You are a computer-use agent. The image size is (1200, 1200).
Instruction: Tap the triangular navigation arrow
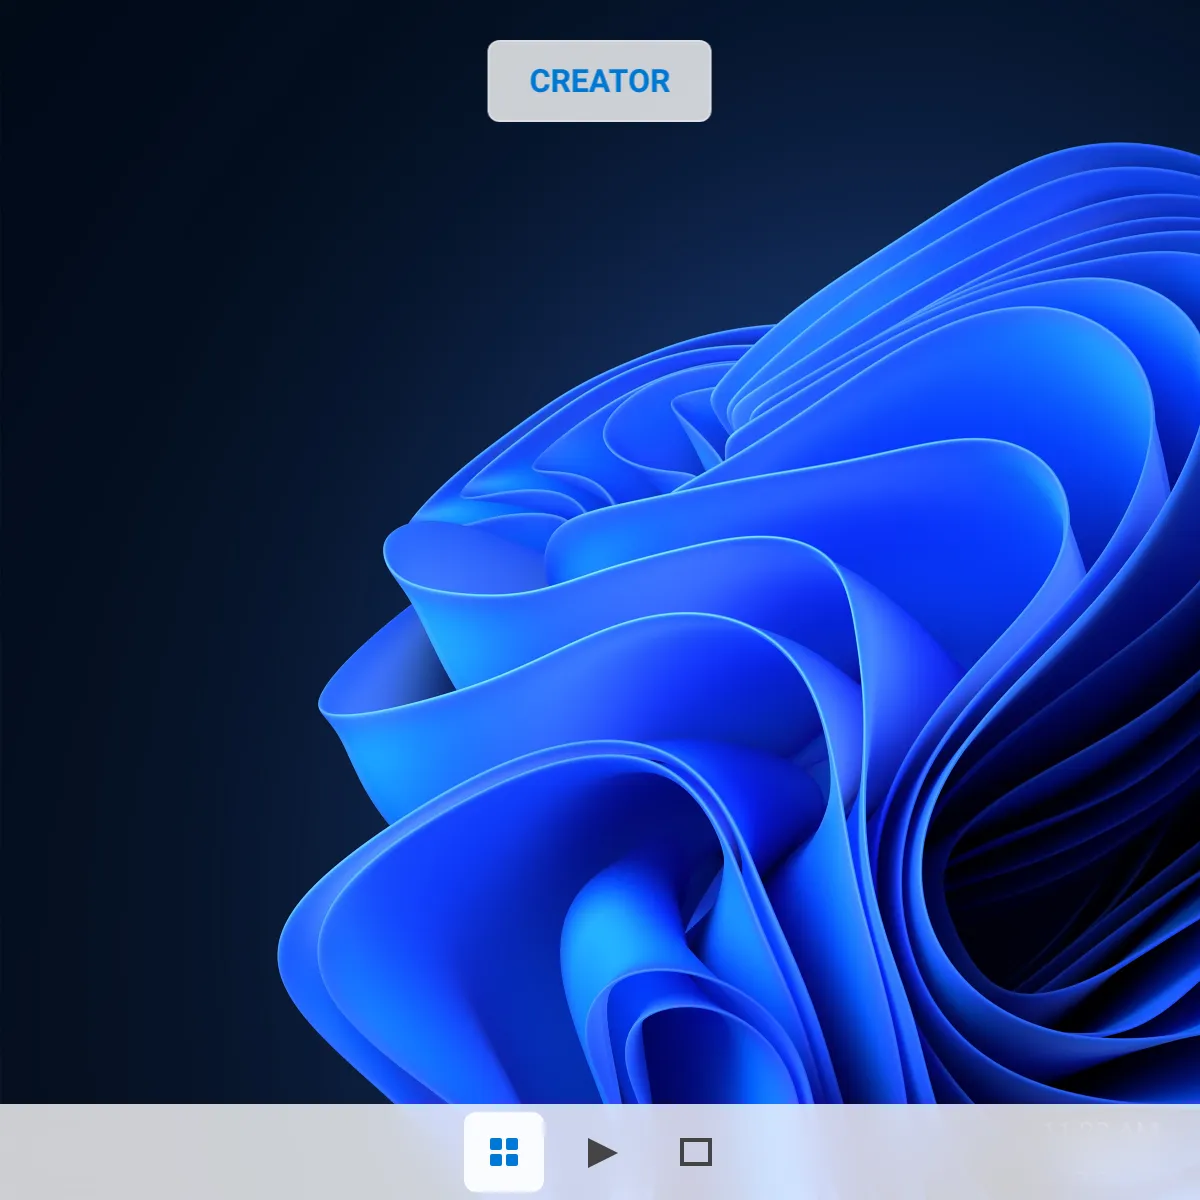pos(600,1152)
